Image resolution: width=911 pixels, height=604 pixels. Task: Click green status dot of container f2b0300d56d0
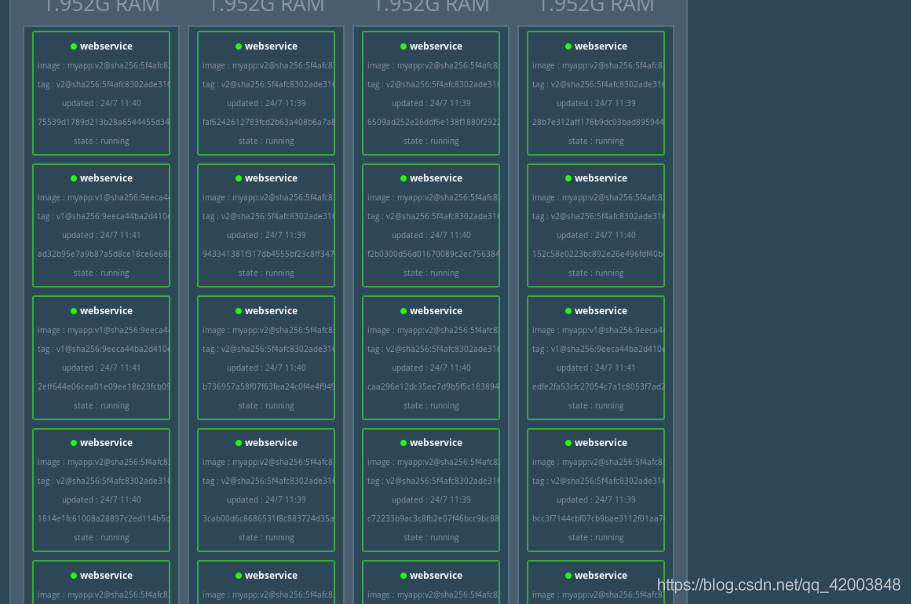pos(404,178)
